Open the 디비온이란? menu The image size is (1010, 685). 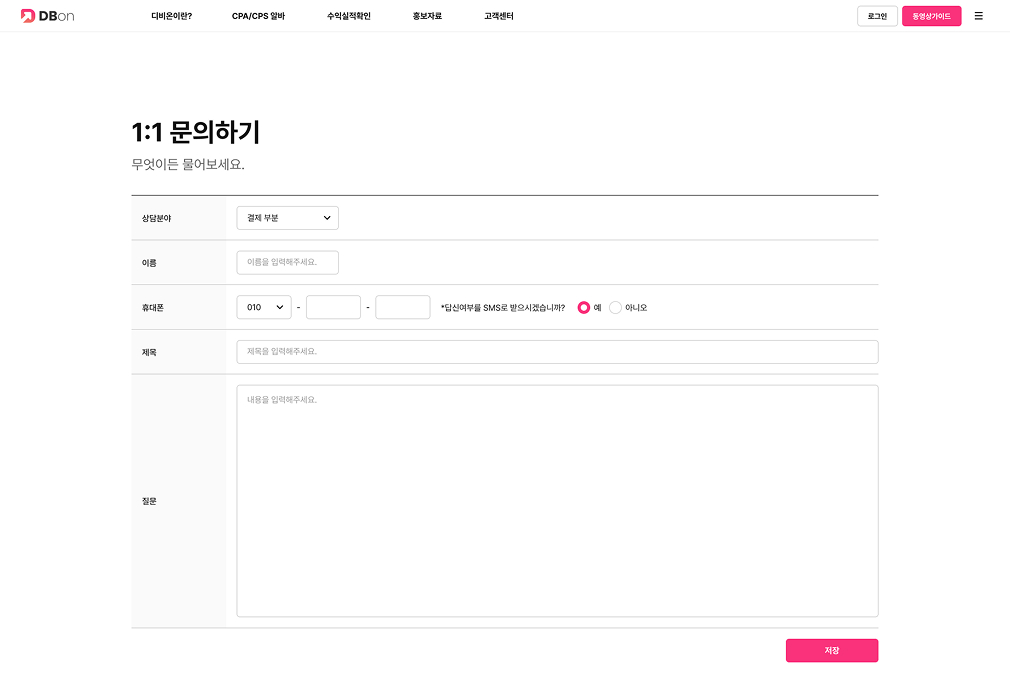coord(171,17)
